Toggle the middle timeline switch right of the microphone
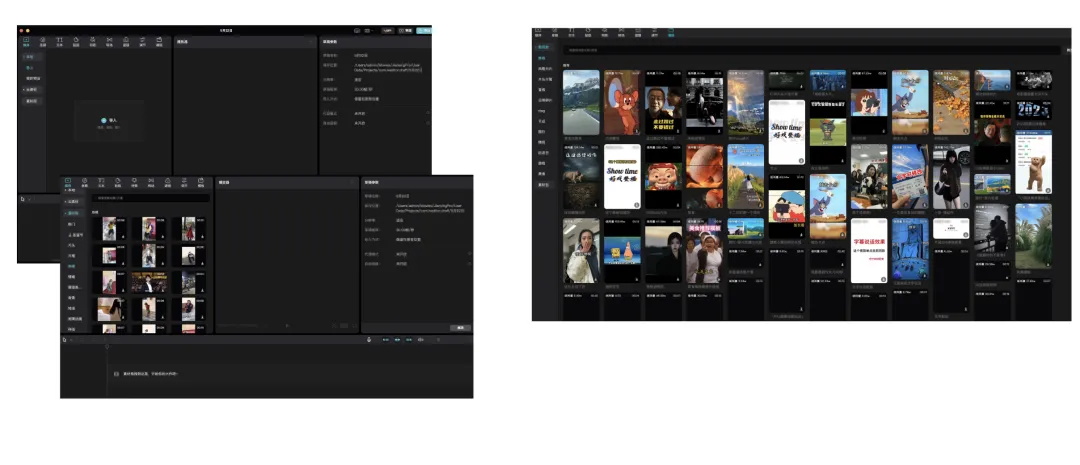Image resolution: width=1080 pixels, height=465 pixels. [397, 340]
